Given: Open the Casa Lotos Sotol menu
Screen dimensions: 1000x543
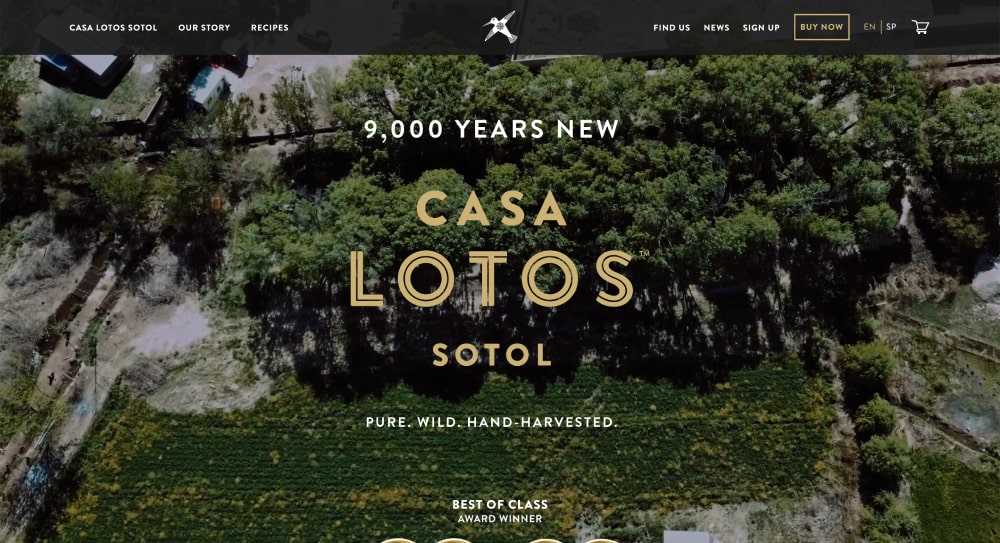Looking at the screenshot, I should pyautogui.click(x=113, y=27).
